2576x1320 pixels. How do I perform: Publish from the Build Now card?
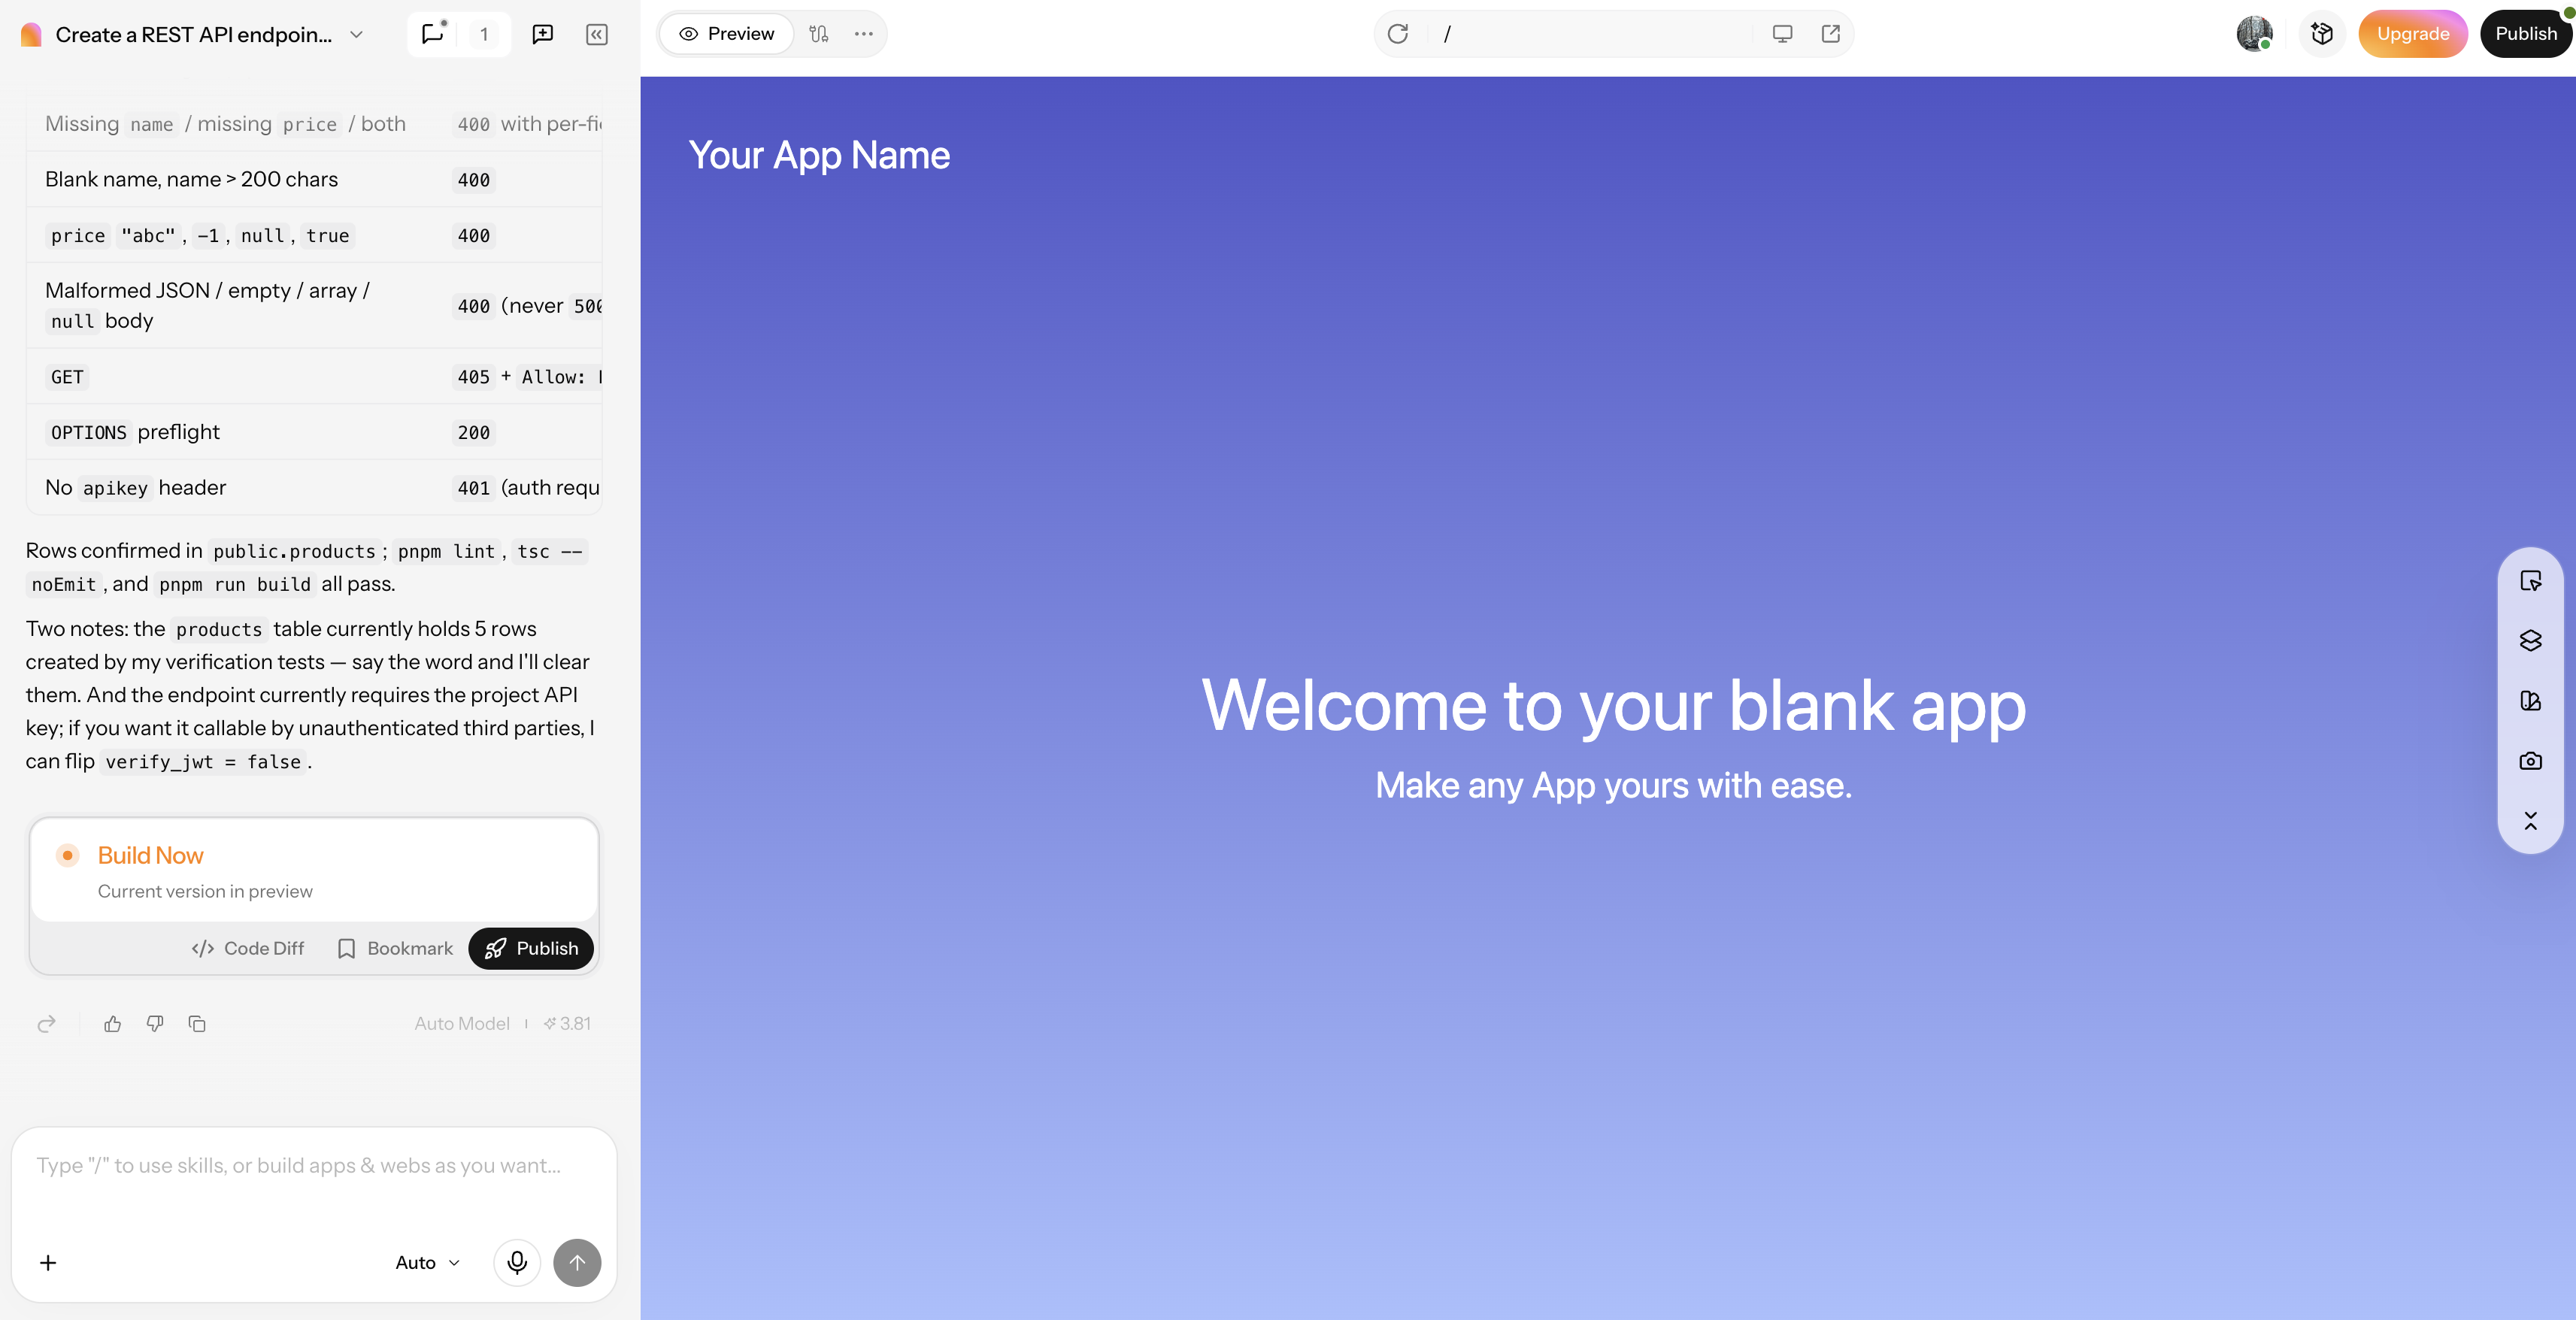[531, 948]
